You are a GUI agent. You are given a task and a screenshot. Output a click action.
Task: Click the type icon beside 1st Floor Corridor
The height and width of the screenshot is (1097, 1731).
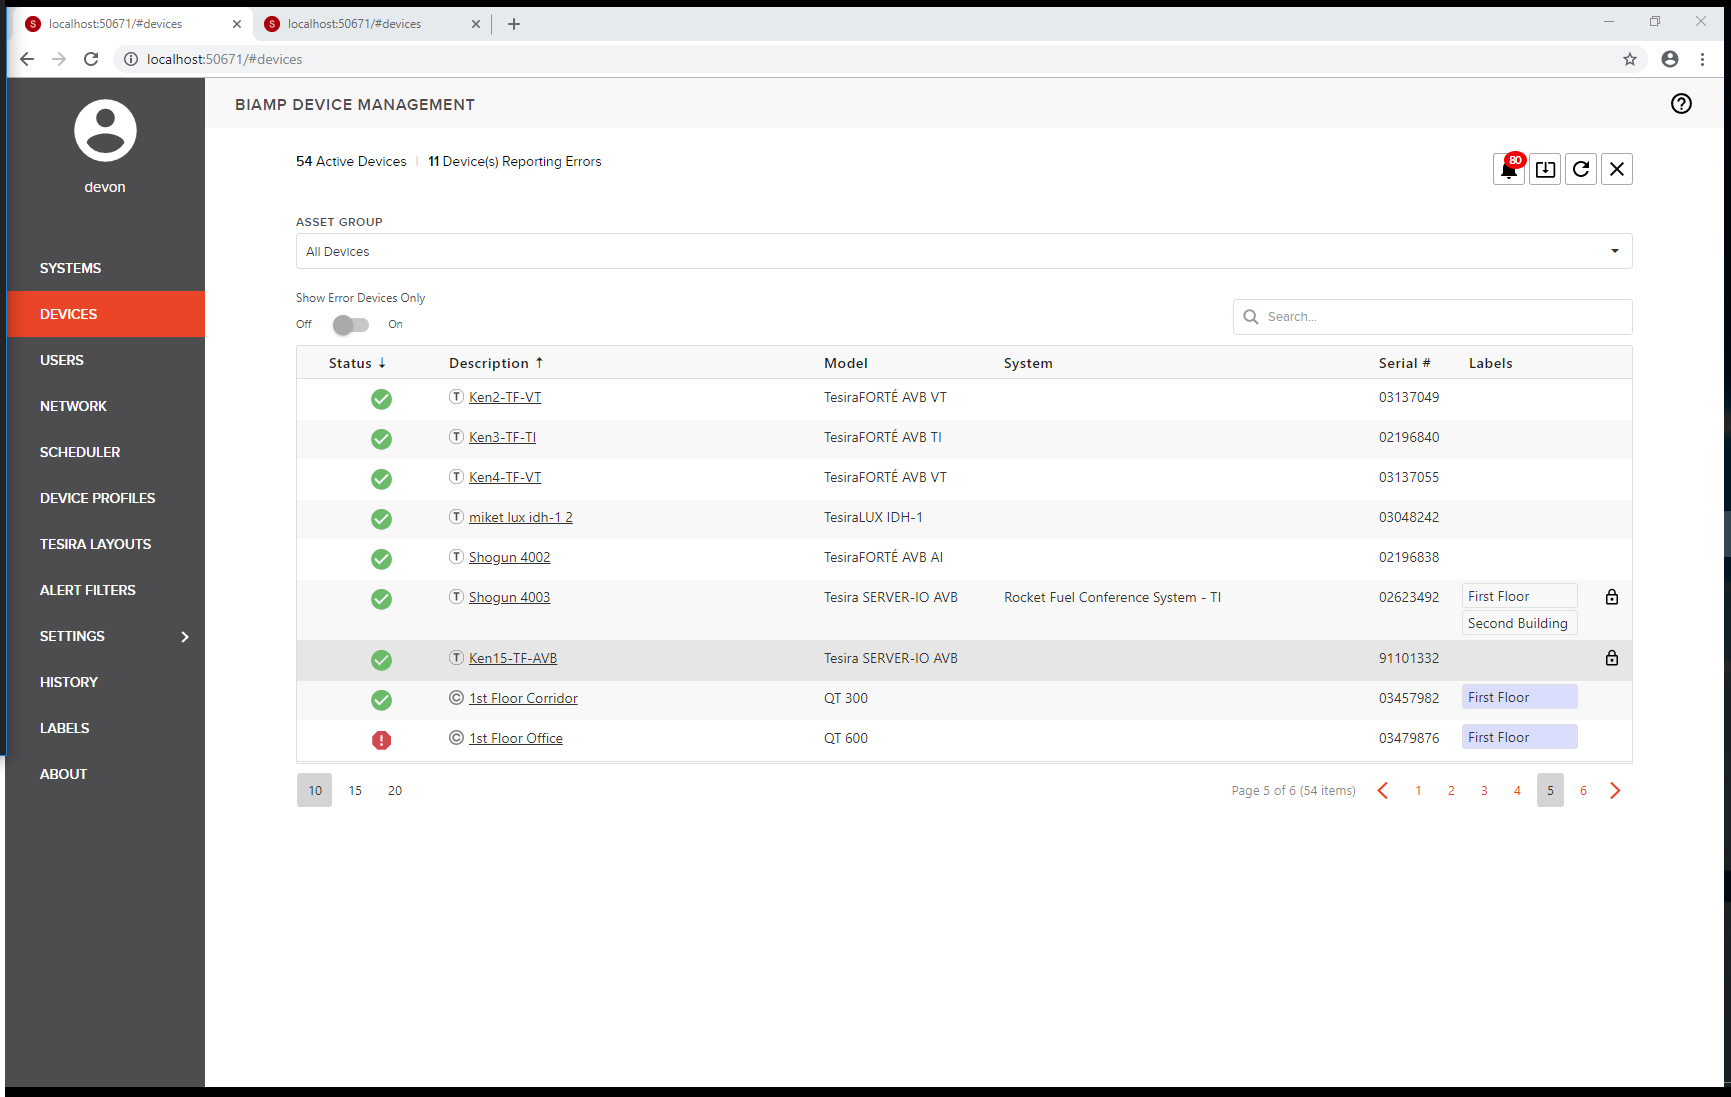click(x=457, y=698)
